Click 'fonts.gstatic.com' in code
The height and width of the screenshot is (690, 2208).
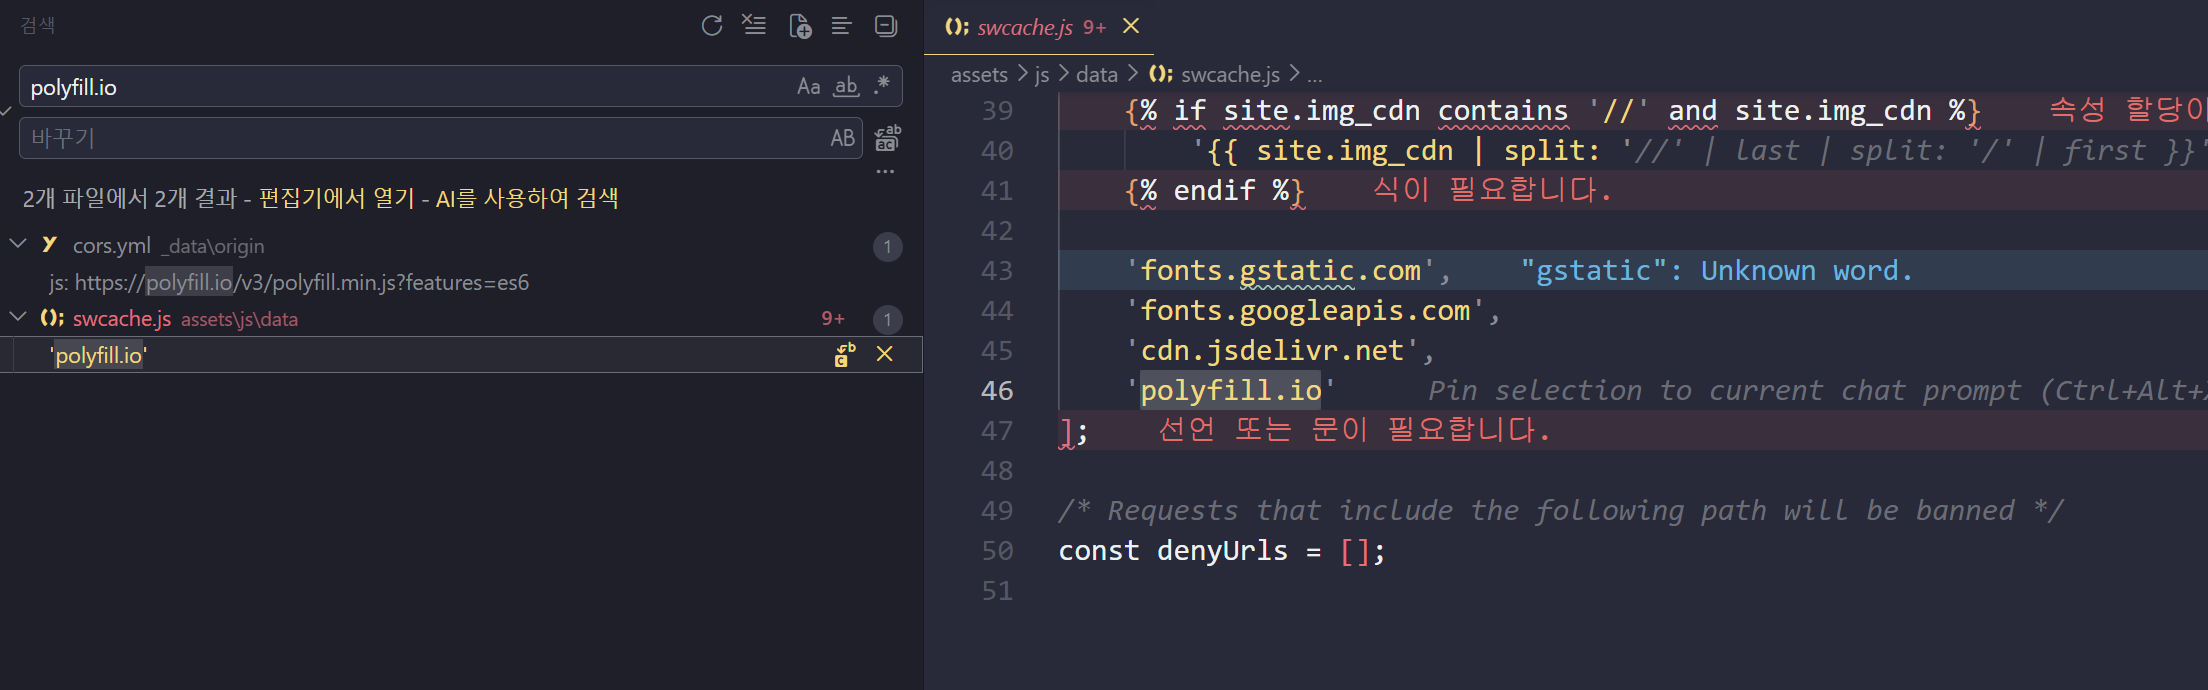(x=1281, y=270)
